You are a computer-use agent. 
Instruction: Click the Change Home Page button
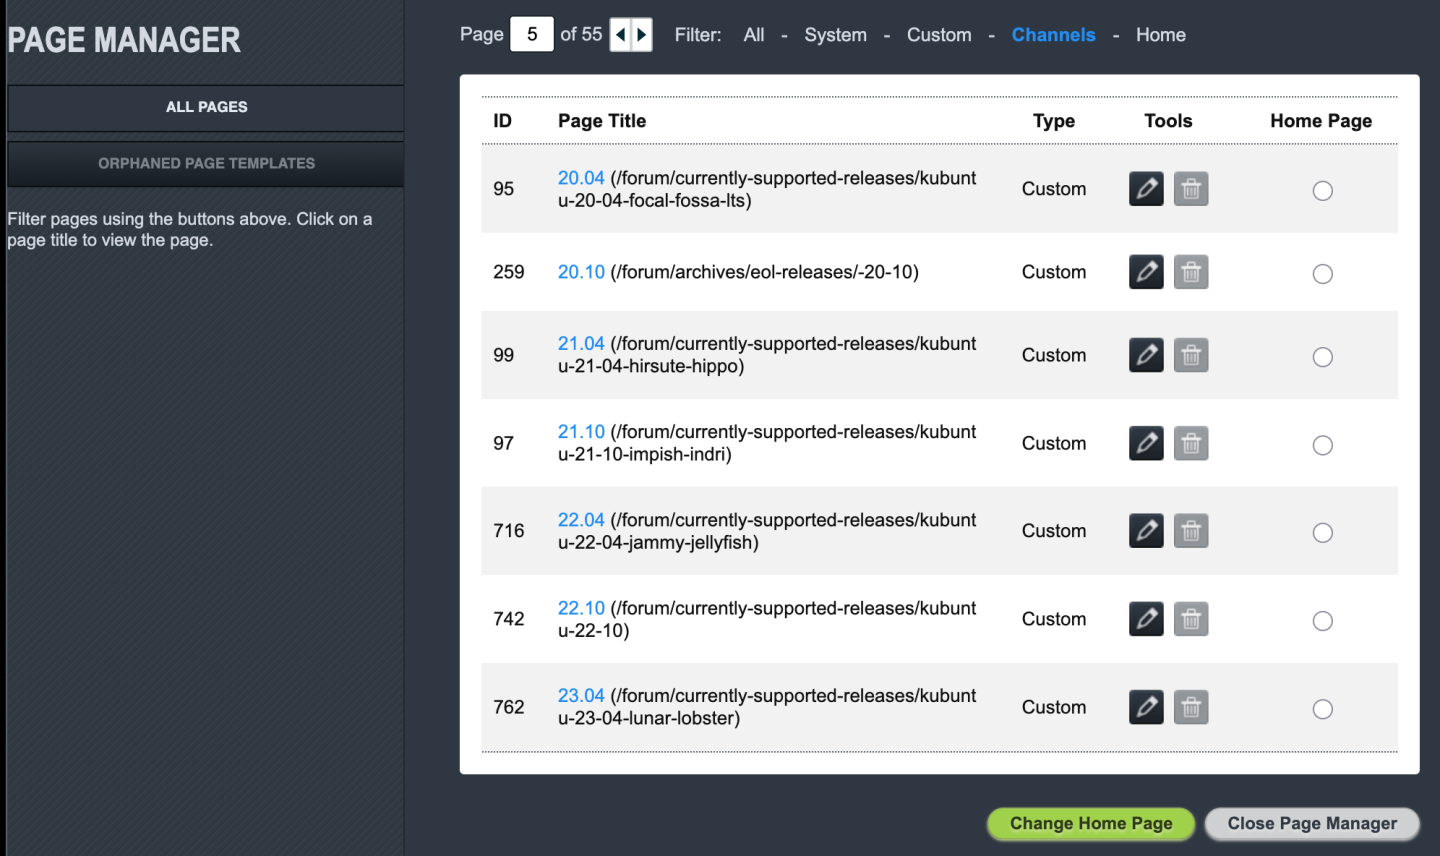tap(1091, 823)
